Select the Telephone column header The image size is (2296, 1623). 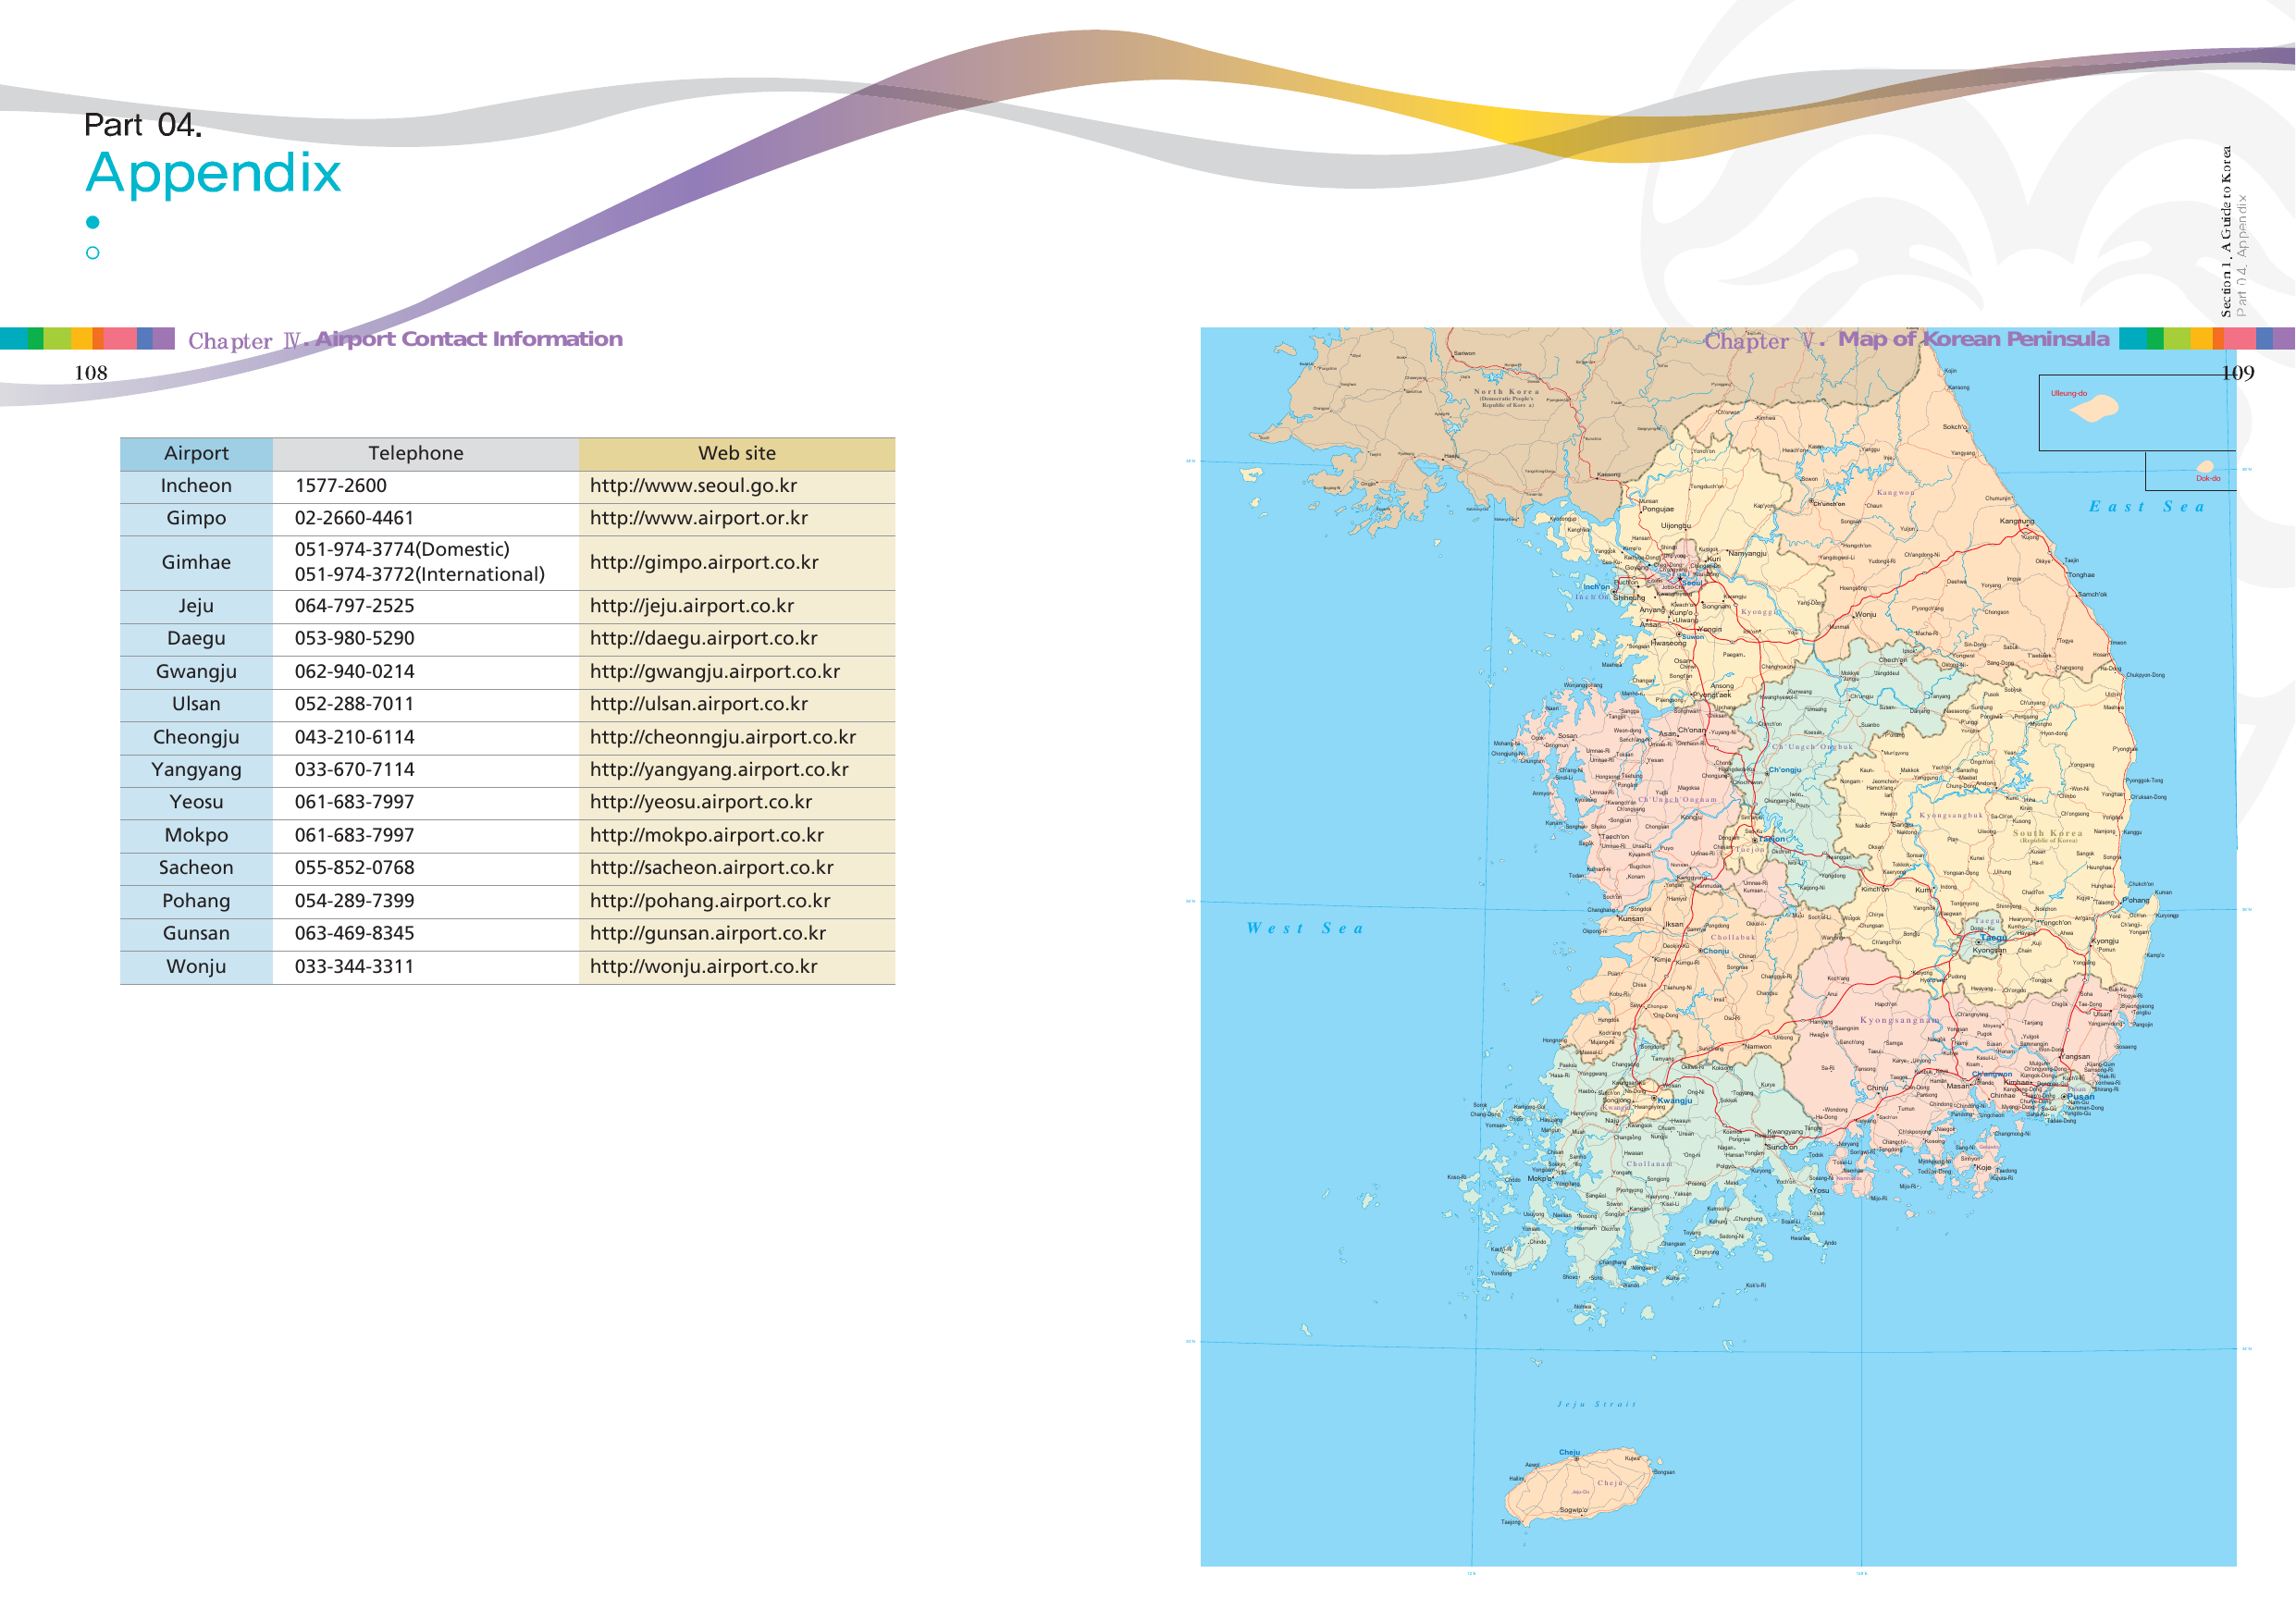click(415, 454)
